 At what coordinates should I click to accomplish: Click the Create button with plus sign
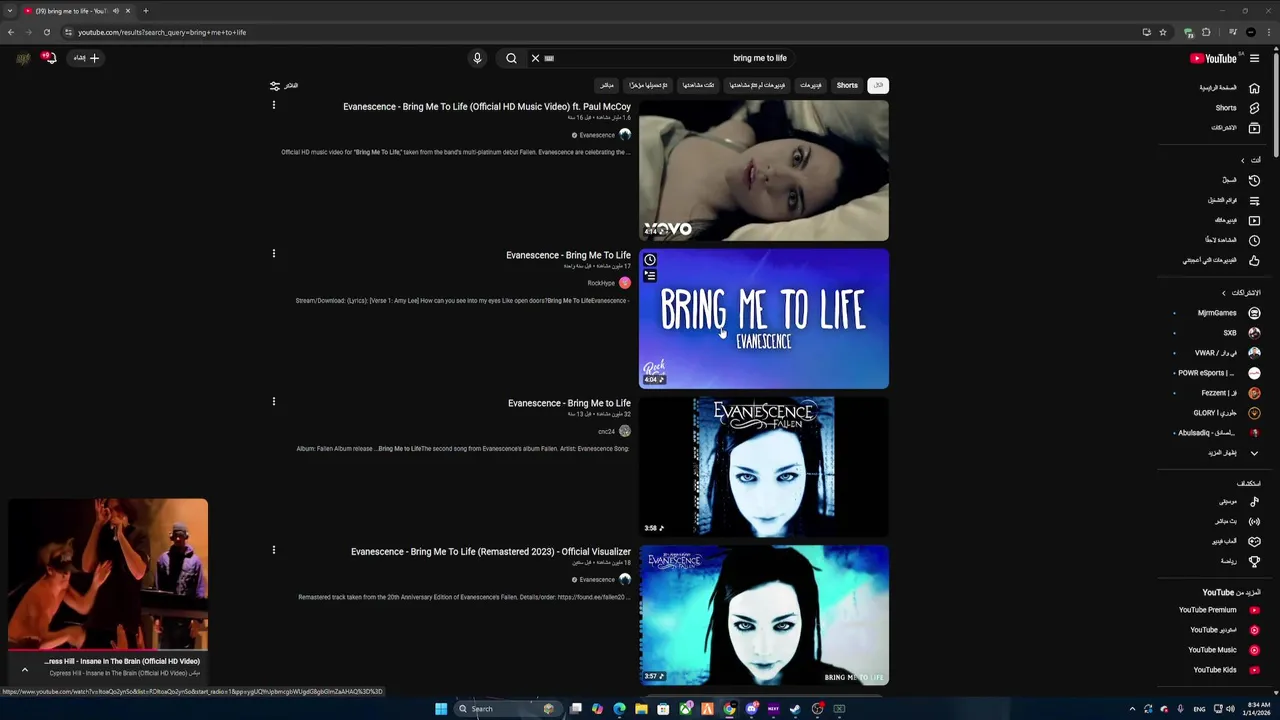pos(86,58)
